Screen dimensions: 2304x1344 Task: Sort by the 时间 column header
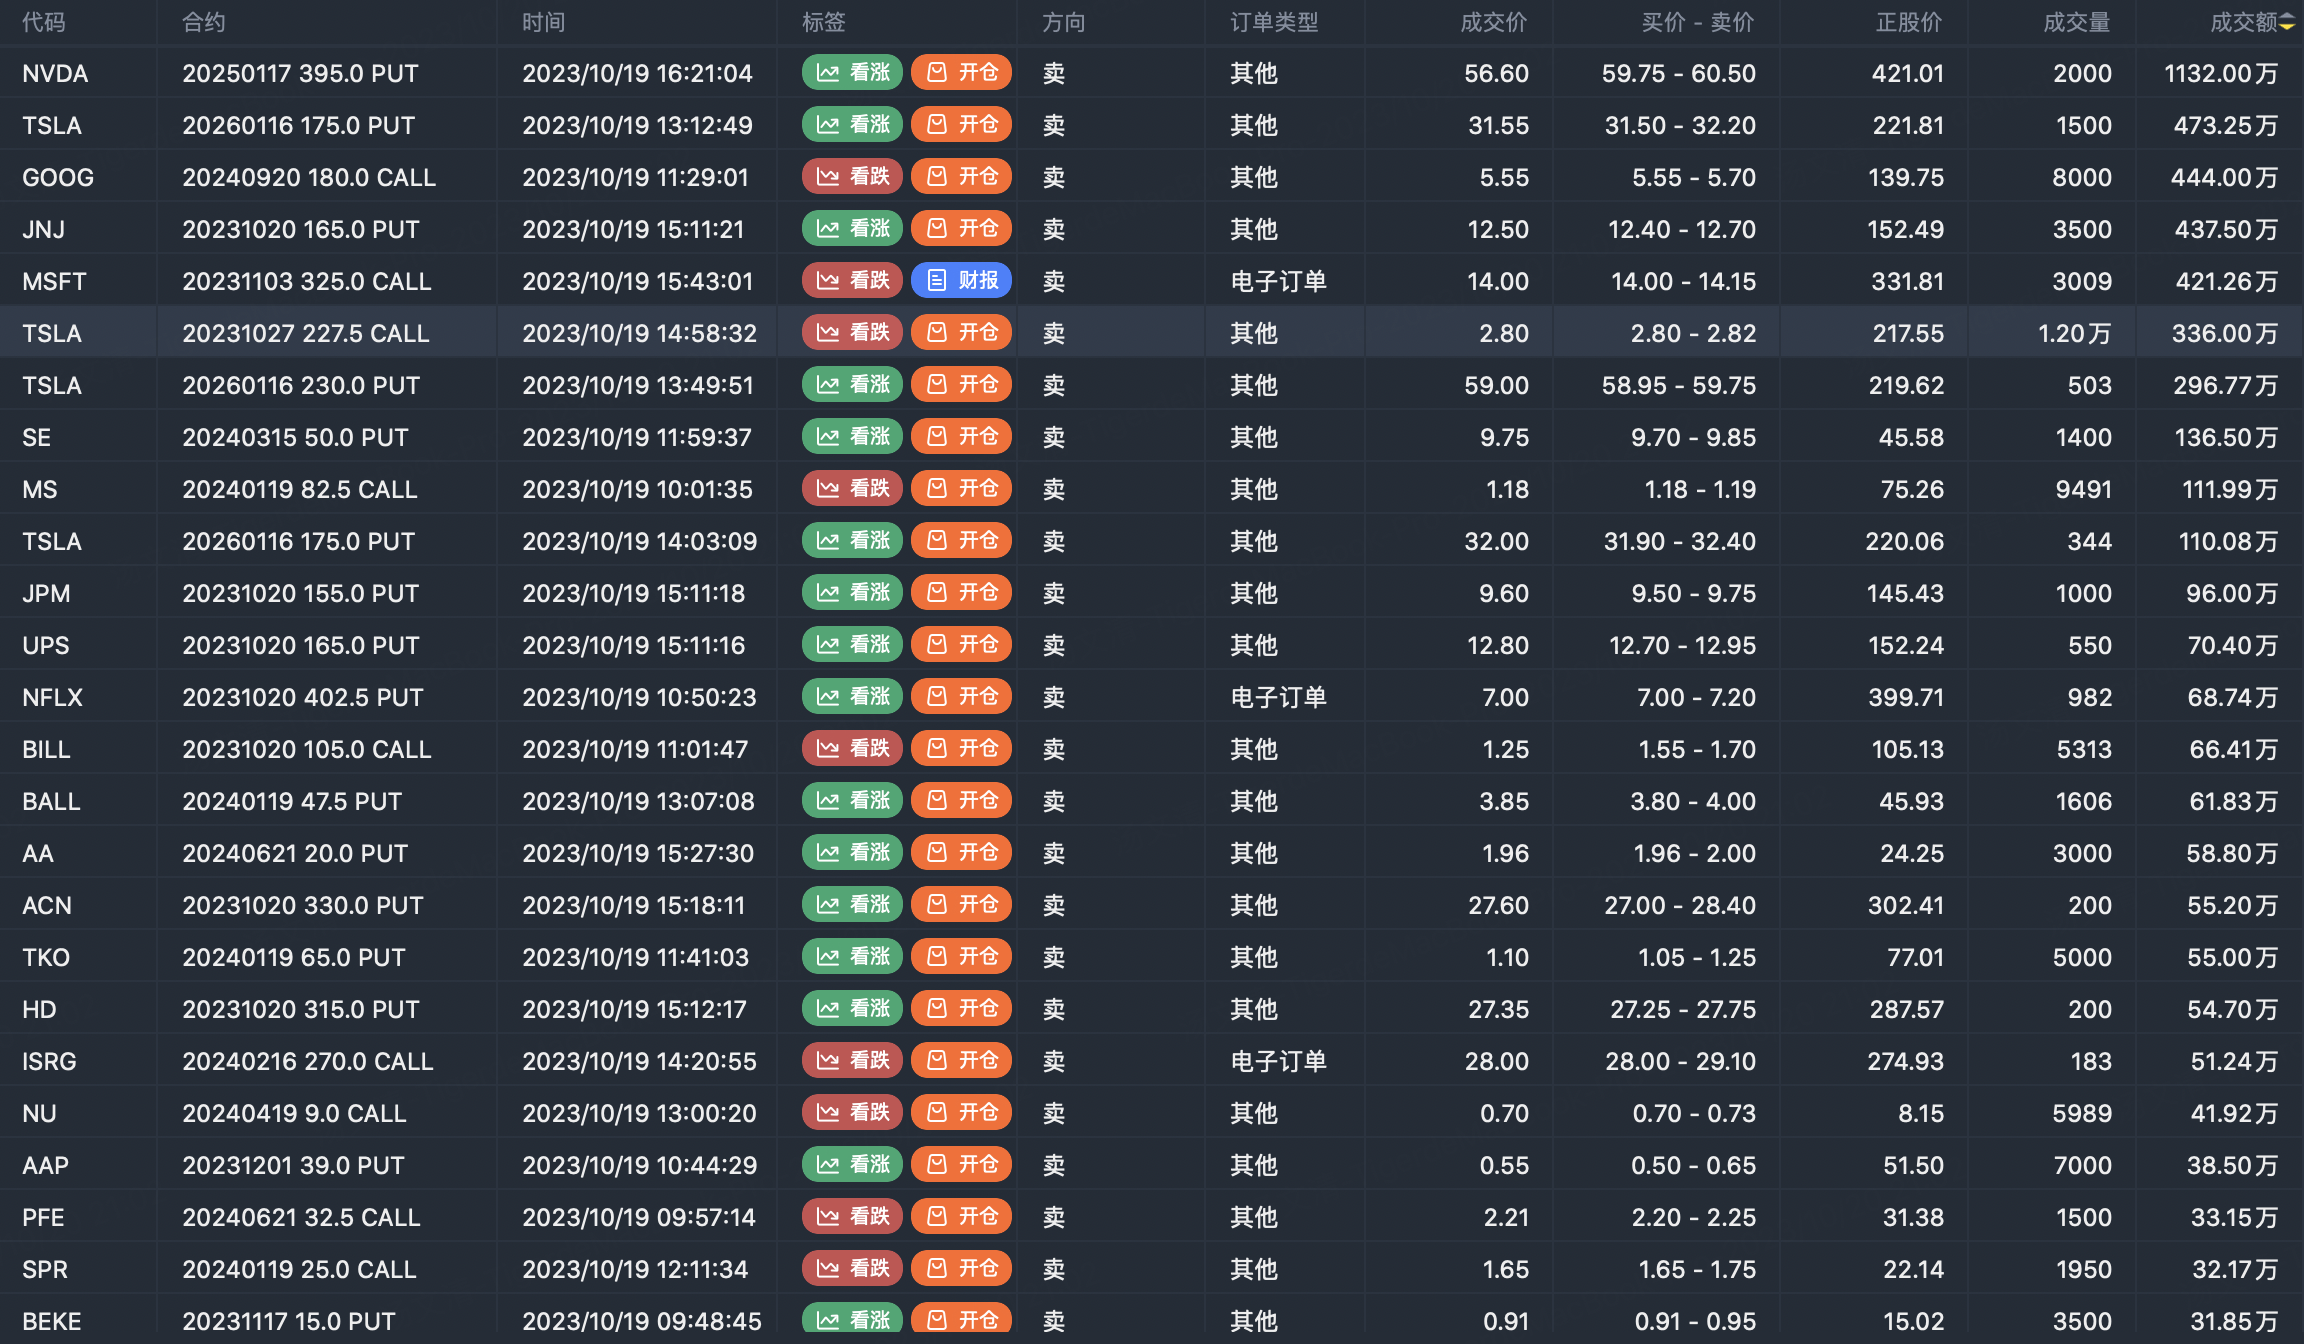(x=544, y=22)
